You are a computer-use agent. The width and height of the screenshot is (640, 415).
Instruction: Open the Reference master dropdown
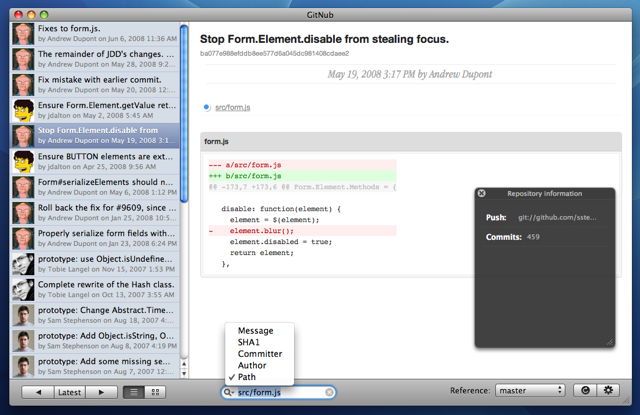tap(530, 391)
